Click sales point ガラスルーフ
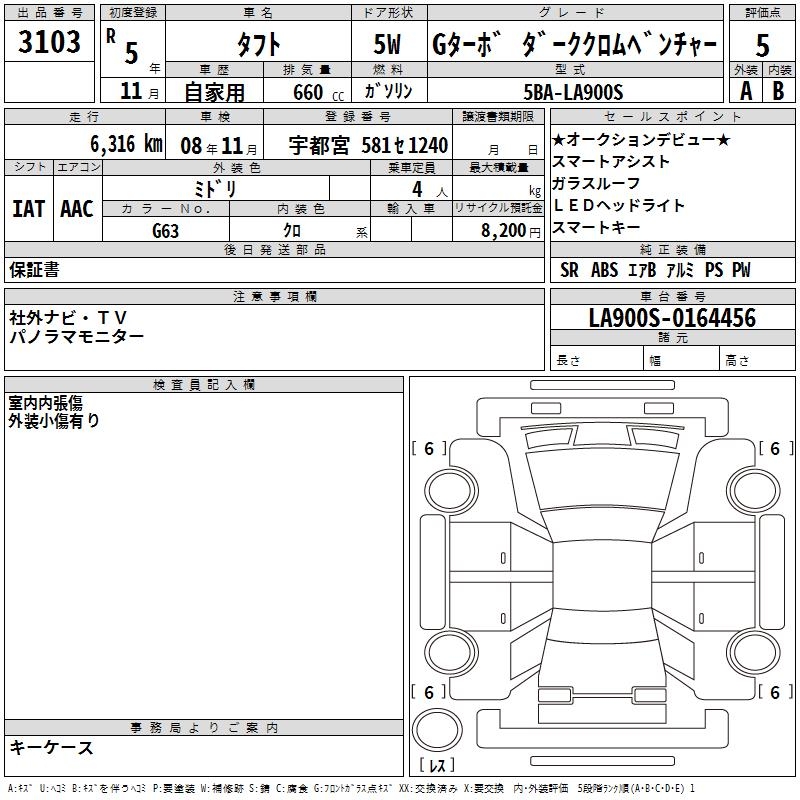800x800 pixels. click(596, 183)
